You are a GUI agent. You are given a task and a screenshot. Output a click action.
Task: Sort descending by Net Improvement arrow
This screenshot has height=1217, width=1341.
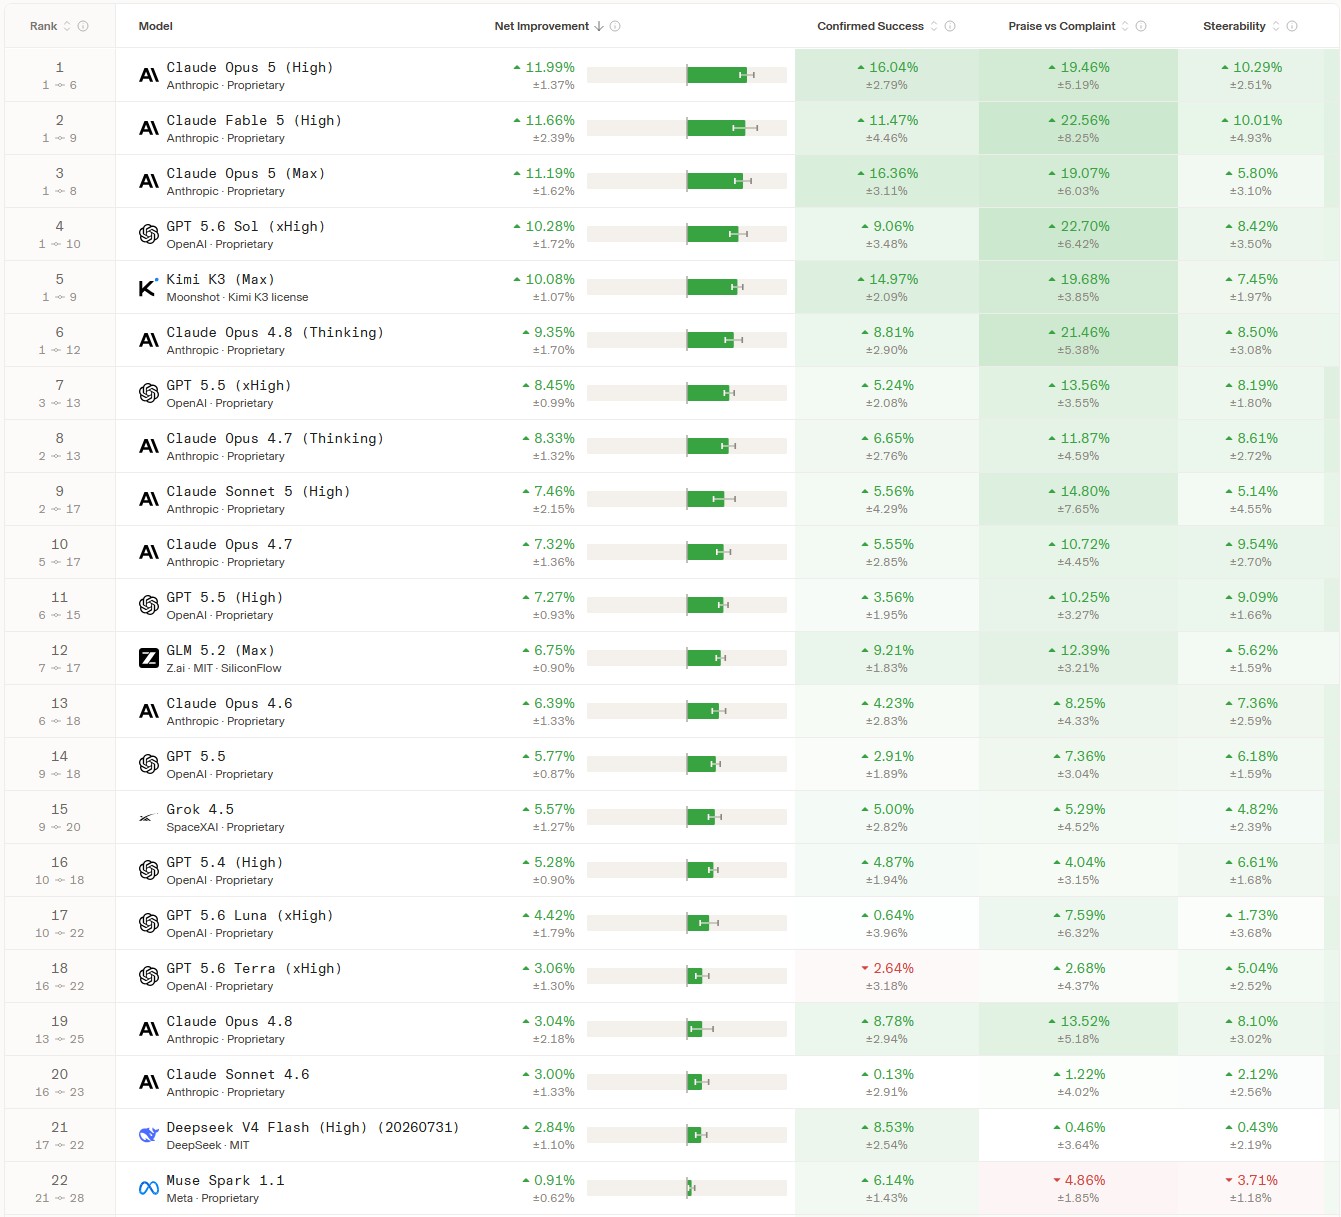[599, 26]
